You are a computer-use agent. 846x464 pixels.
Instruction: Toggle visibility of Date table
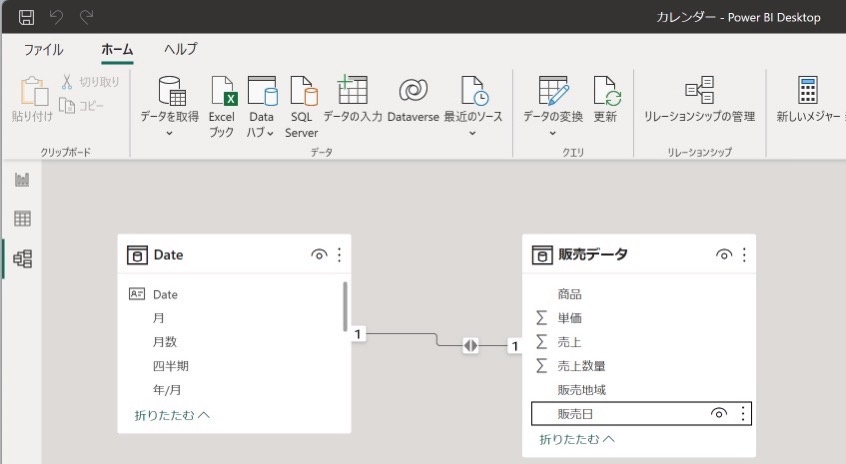coord(319,255)
